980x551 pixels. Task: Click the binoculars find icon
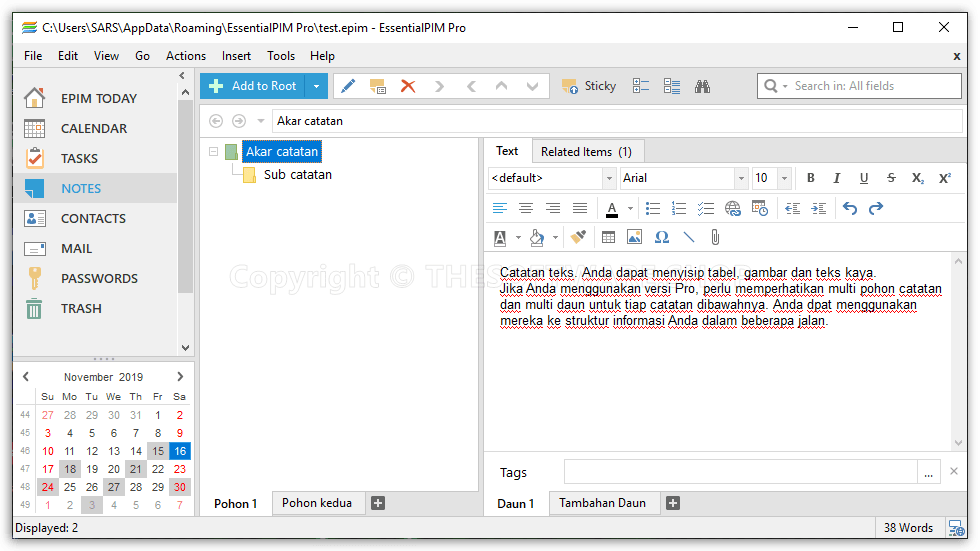pos(703,86)
